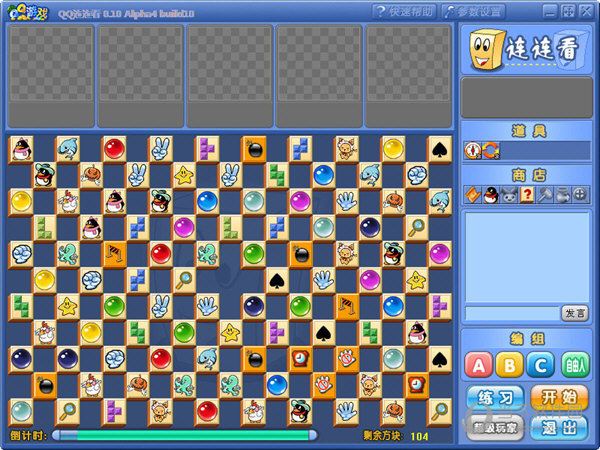600x450 pixels.
Task: Open the 参数设置 settings menu
Action: (x=473, y=11)
